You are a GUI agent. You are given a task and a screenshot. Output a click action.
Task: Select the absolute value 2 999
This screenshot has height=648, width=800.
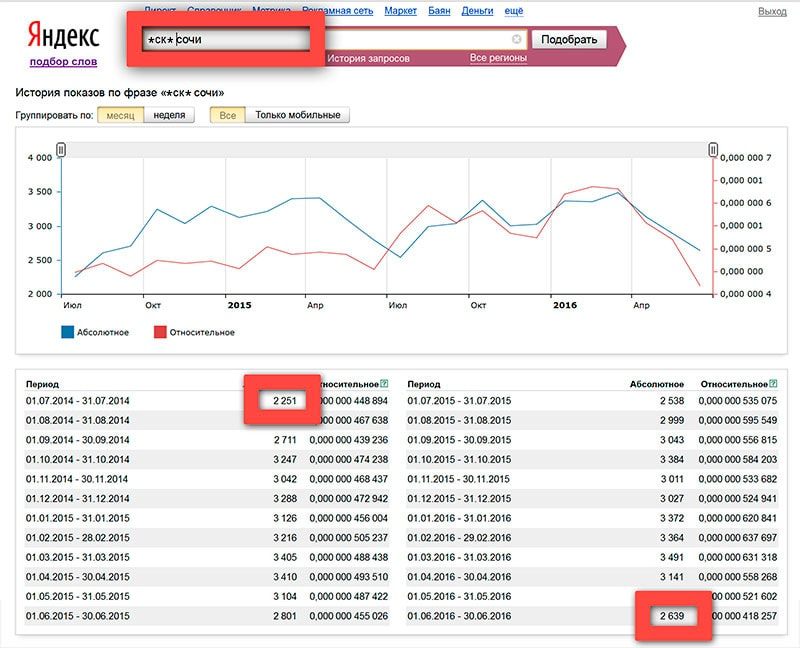pyautogui.click(x=672, y=420)
